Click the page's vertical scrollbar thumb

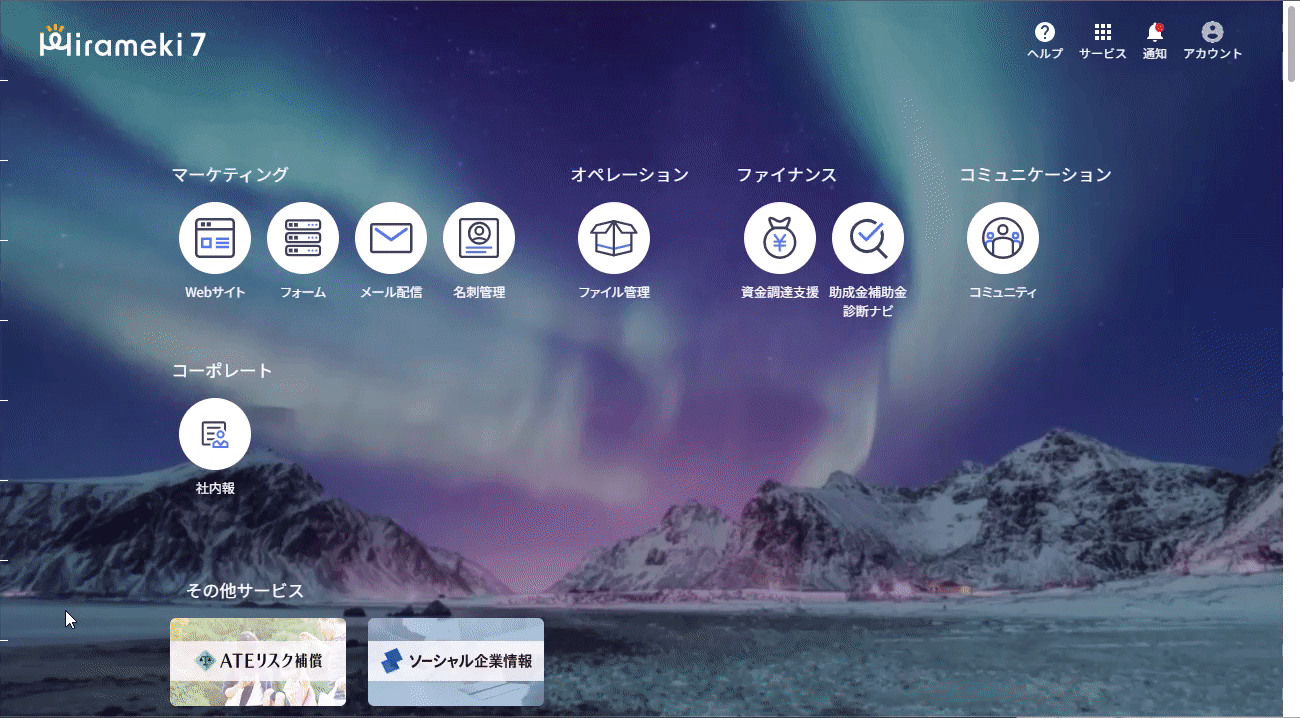(x=1291, y=45)
